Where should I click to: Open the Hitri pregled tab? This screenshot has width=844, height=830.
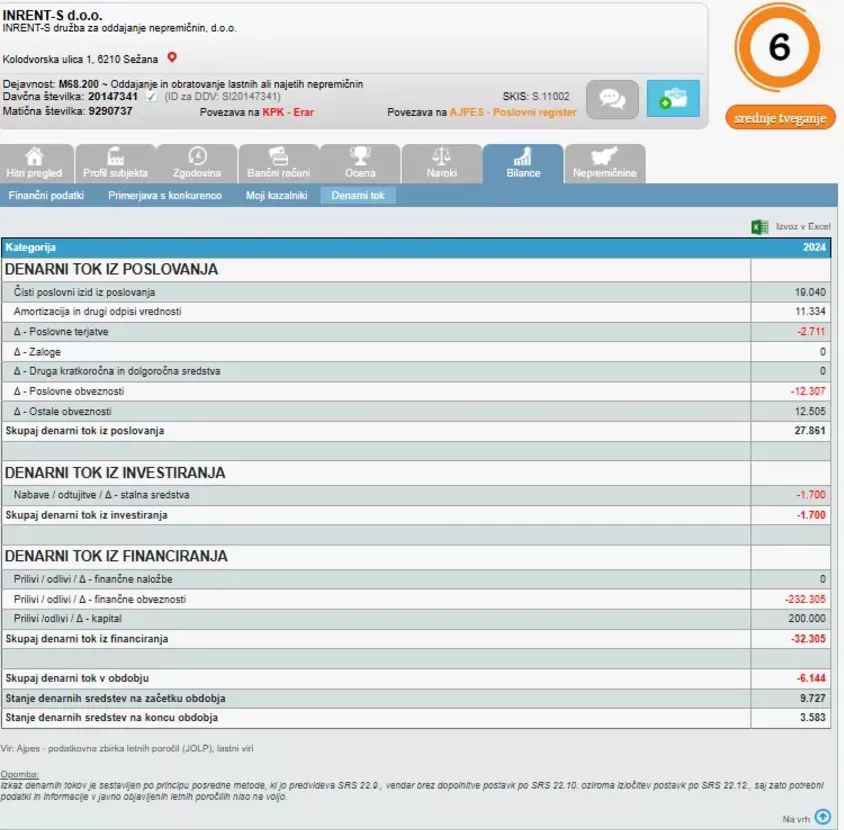34,164
